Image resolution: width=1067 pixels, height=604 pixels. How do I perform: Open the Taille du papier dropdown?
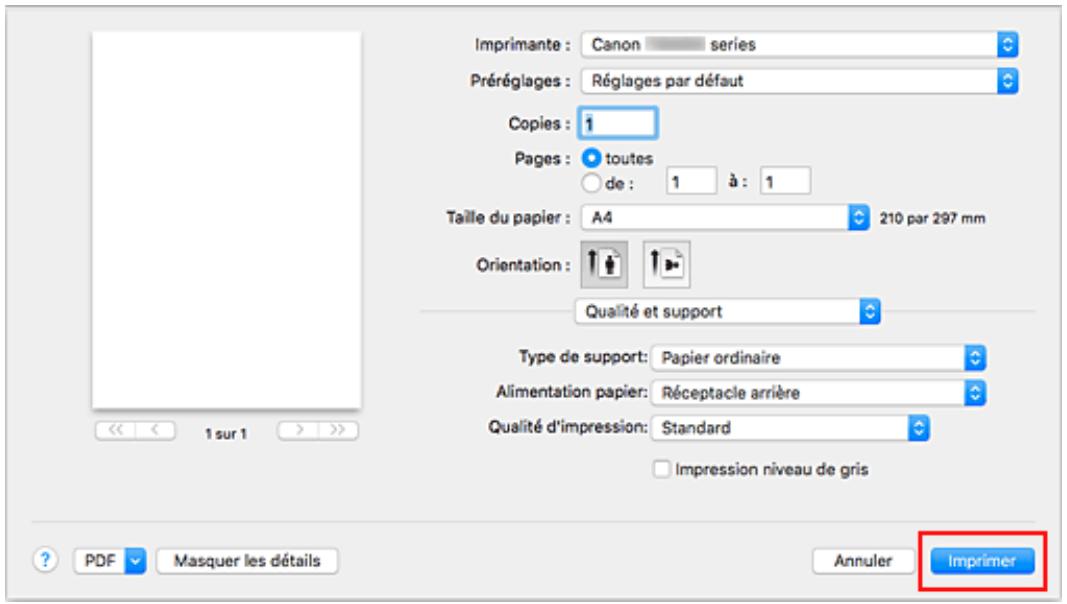(725, 218)
